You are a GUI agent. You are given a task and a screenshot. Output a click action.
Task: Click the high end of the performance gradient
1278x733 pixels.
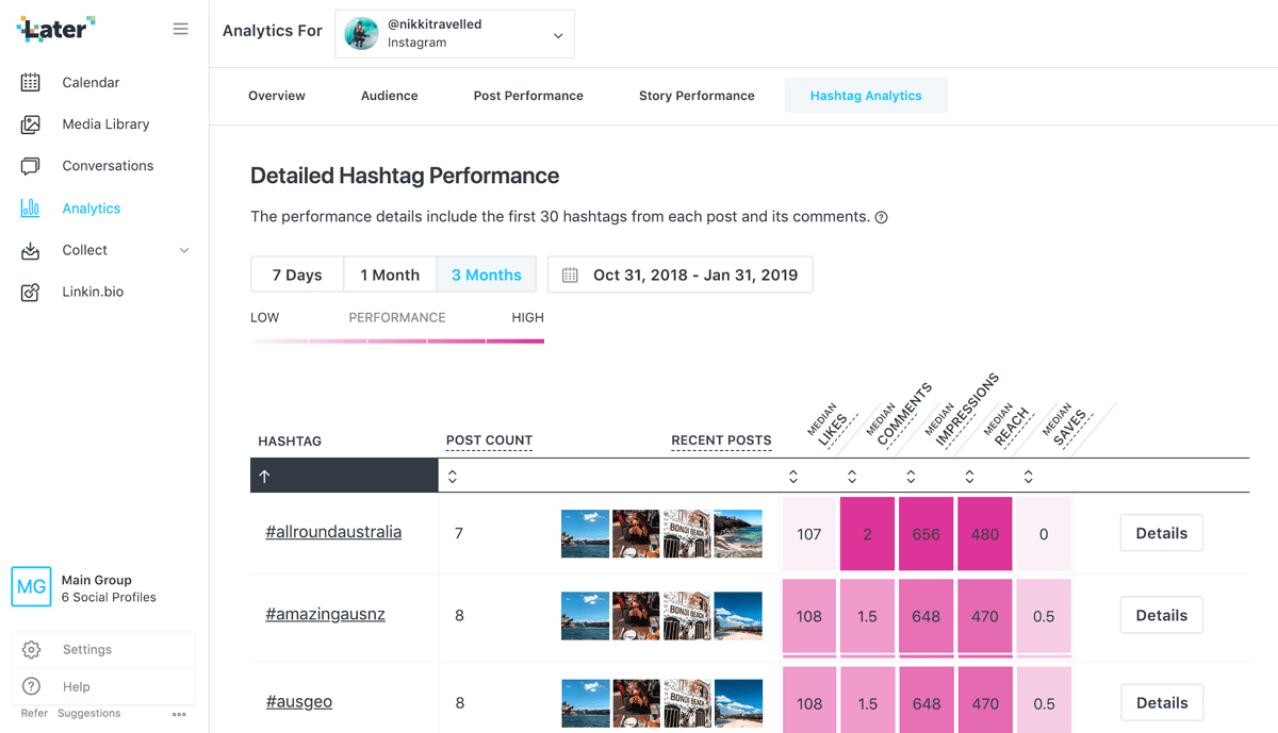click(x=527, y=342)
